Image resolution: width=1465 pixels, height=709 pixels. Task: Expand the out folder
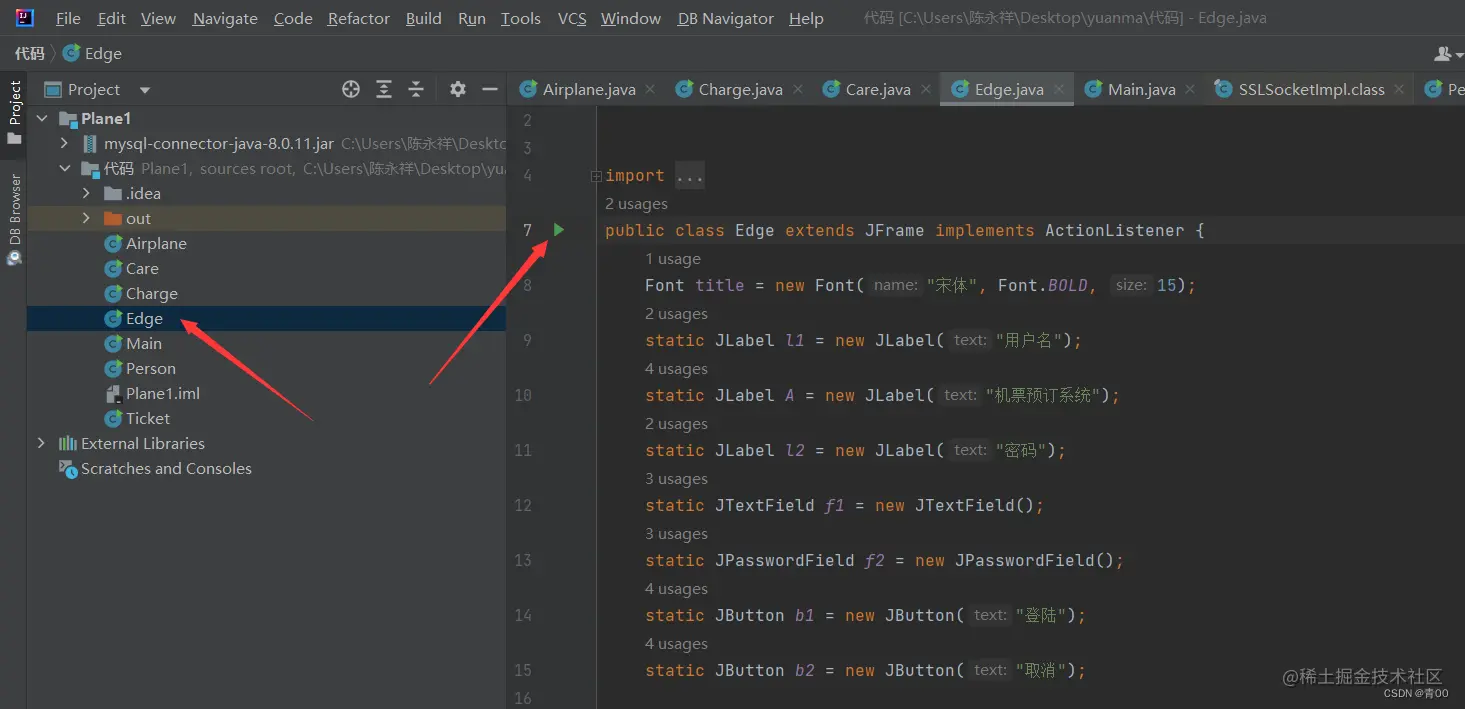pyautogui.click(x=87, y=218)
